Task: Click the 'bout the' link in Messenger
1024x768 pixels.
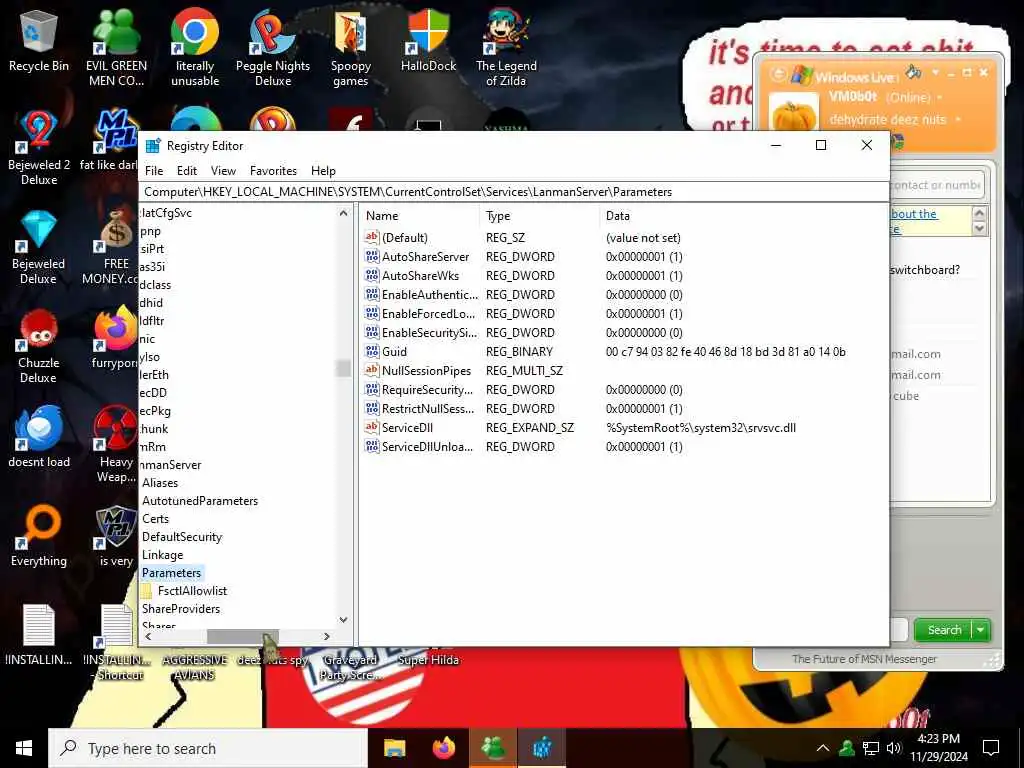Action: click(914, 214)
